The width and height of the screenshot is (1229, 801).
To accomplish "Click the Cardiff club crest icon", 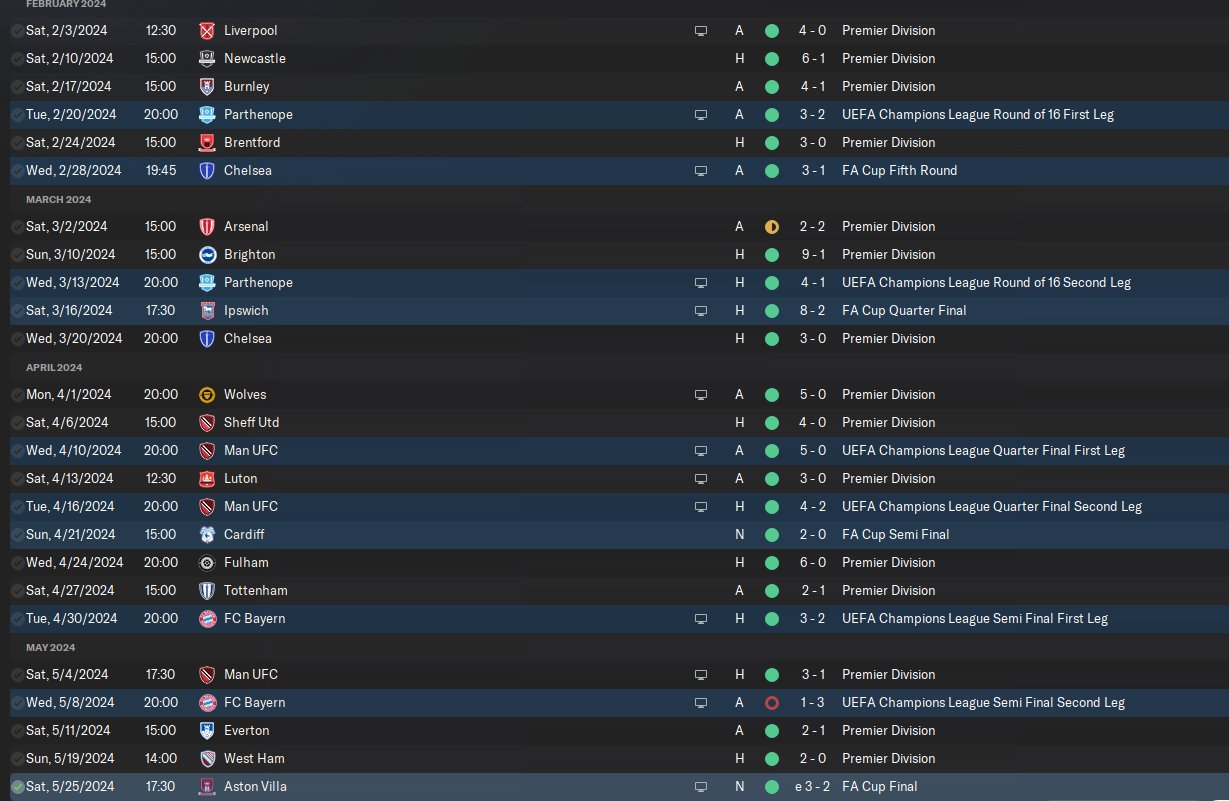I will (x=207, y=535).
